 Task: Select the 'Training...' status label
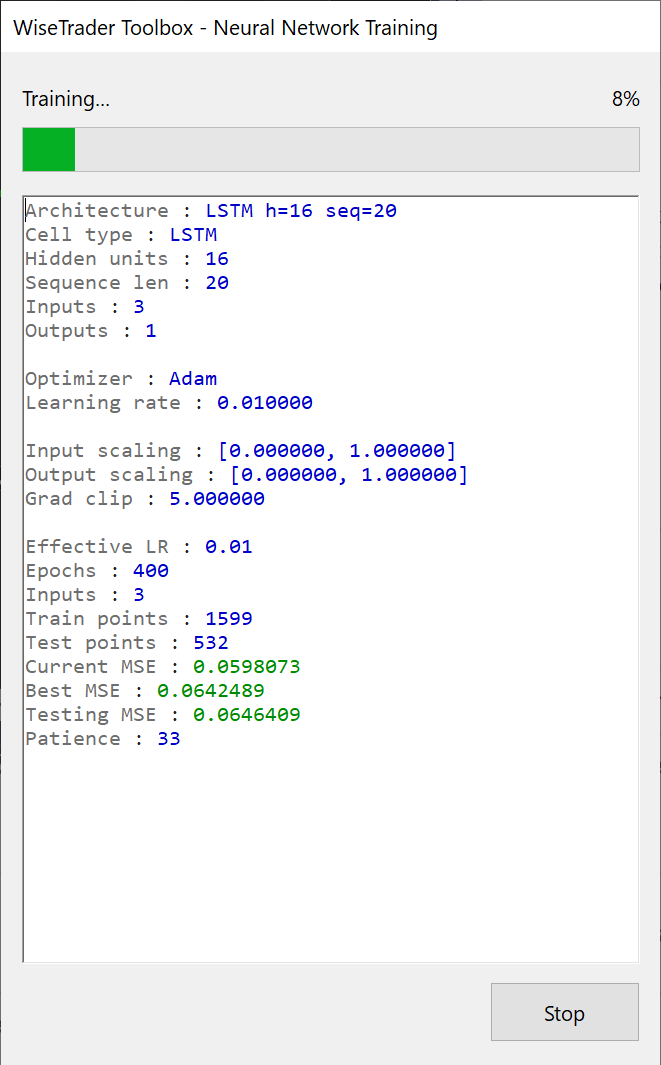pos(66,99)
